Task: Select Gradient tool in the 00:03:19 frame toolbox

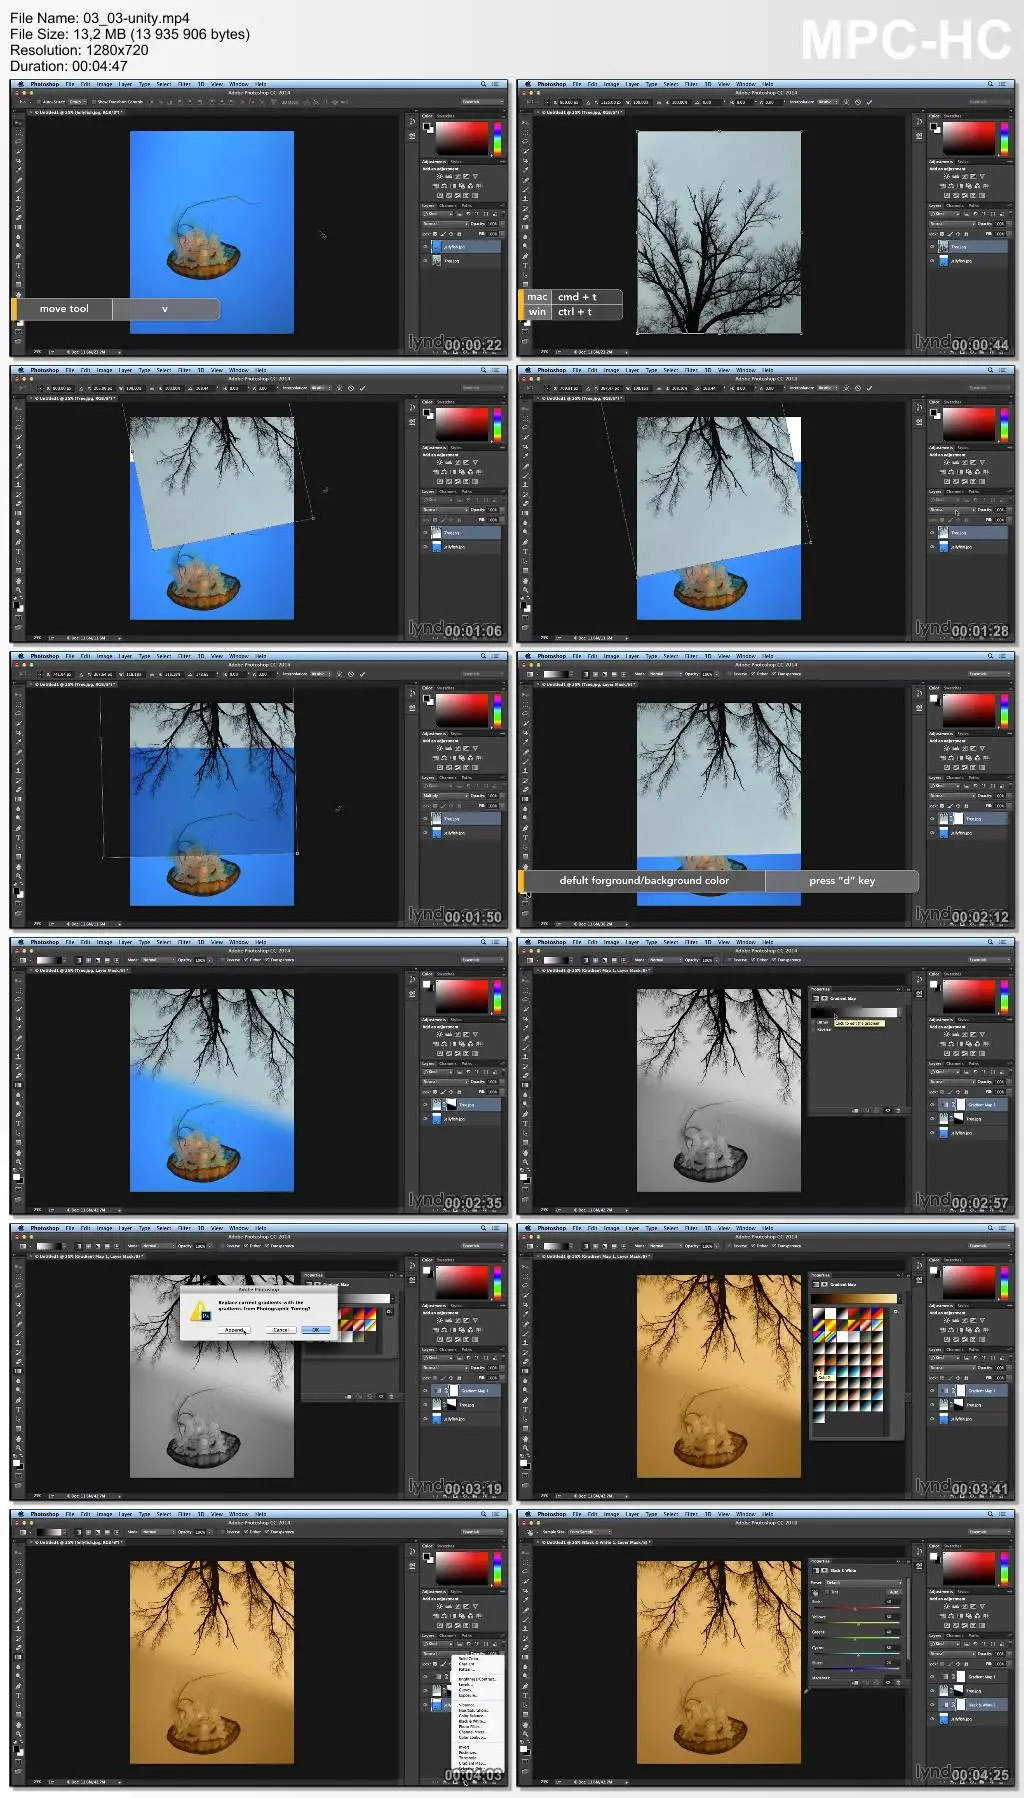Action: tap(18, 1371)
